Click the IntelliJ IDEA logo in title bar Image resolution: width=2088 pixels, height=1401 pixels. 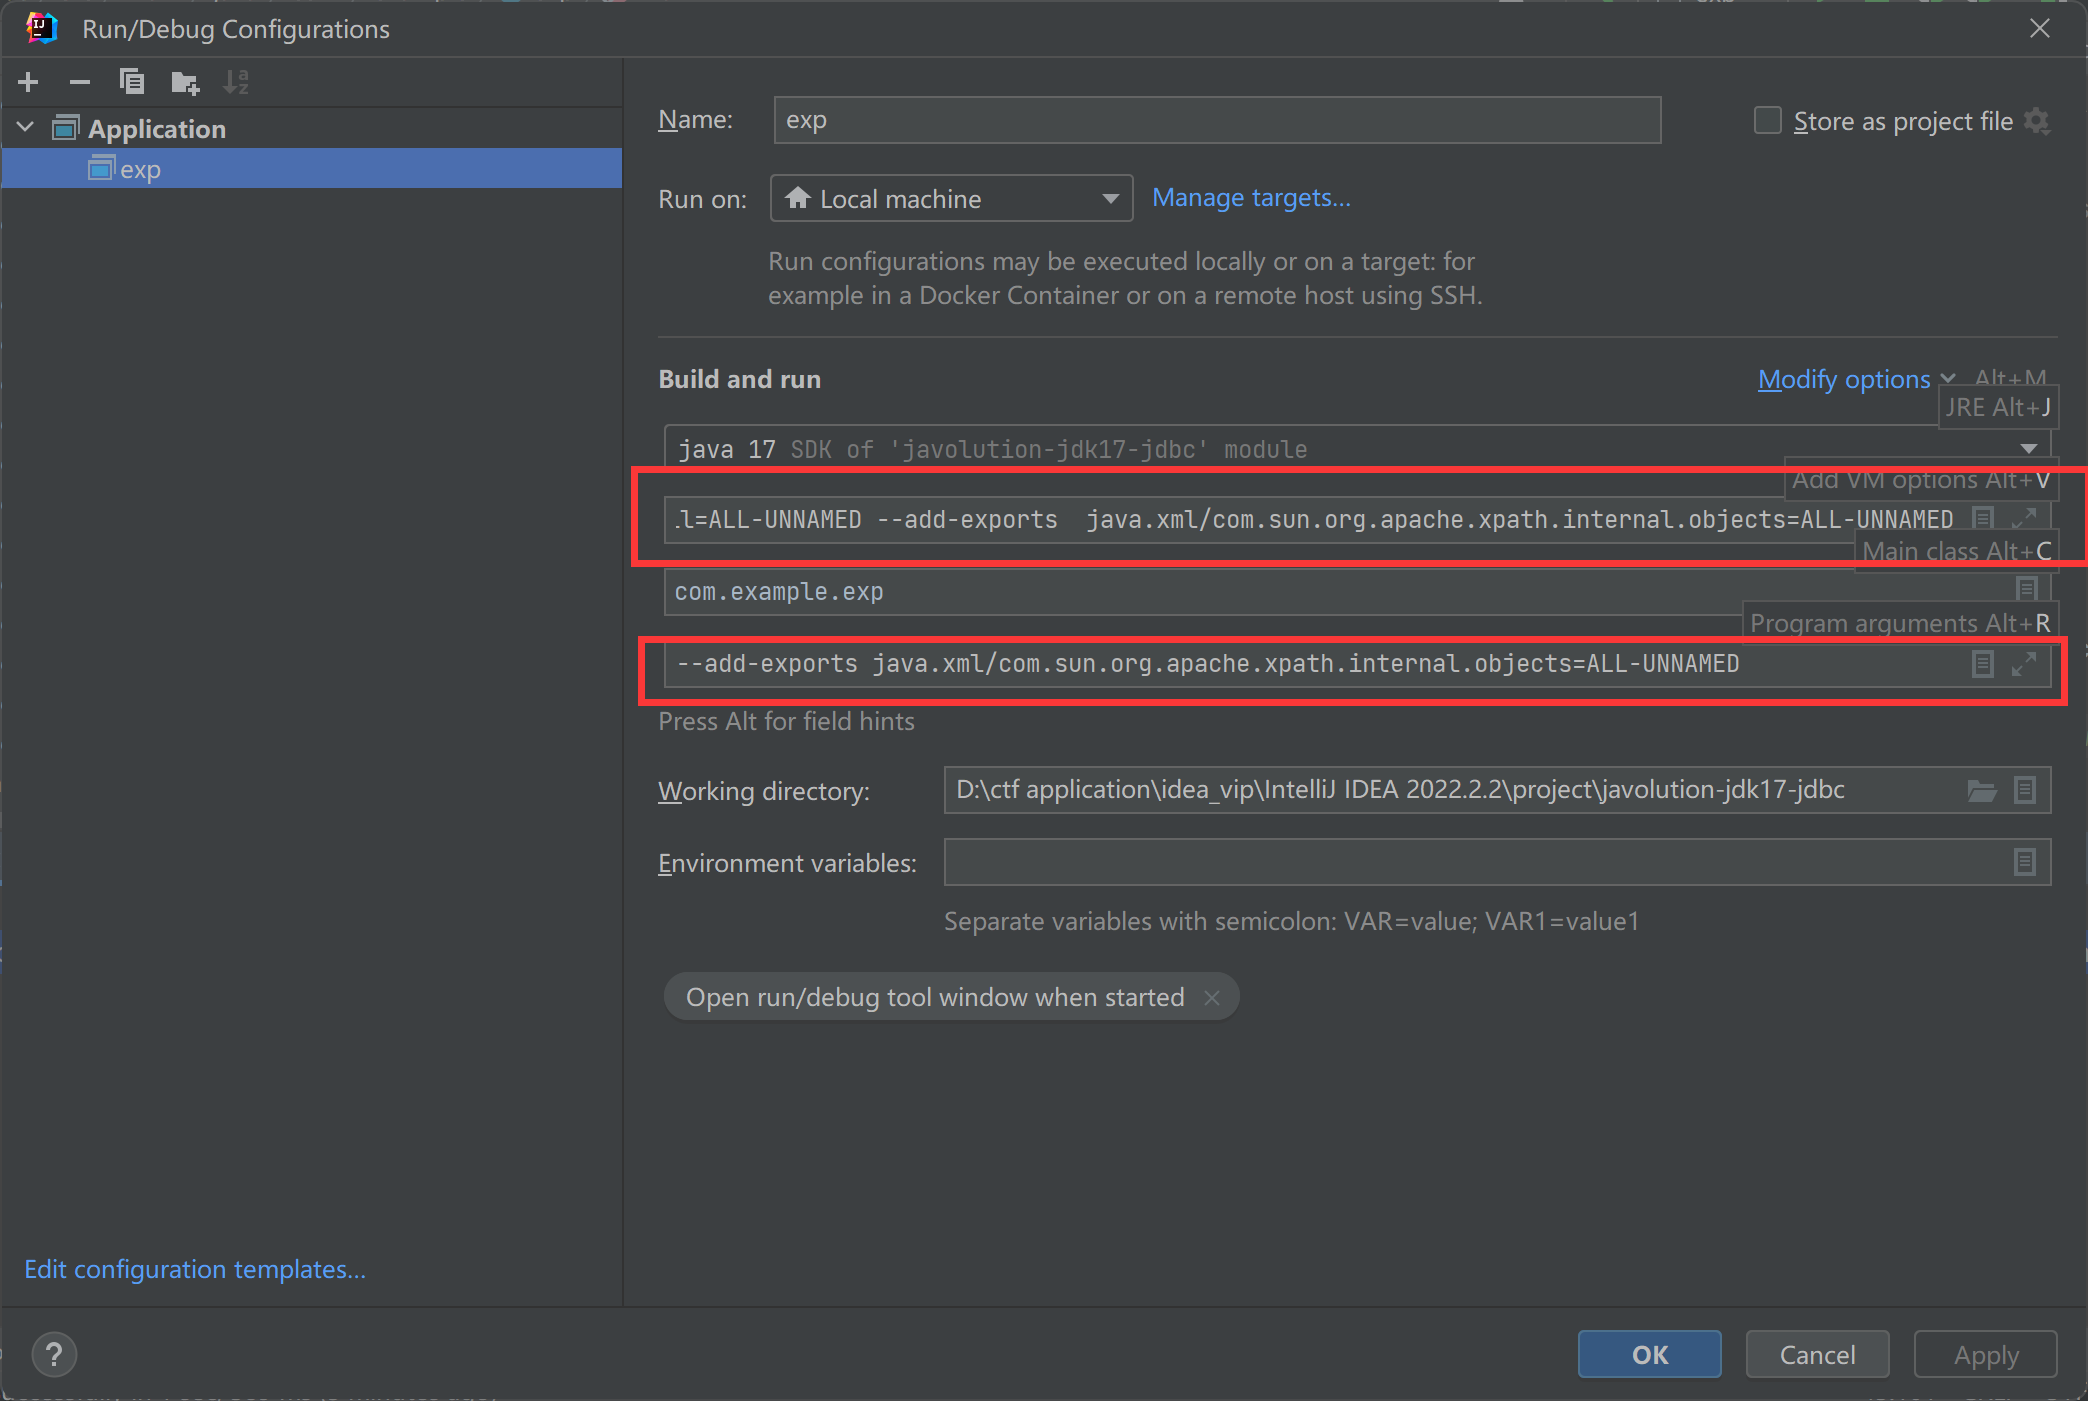42,28
